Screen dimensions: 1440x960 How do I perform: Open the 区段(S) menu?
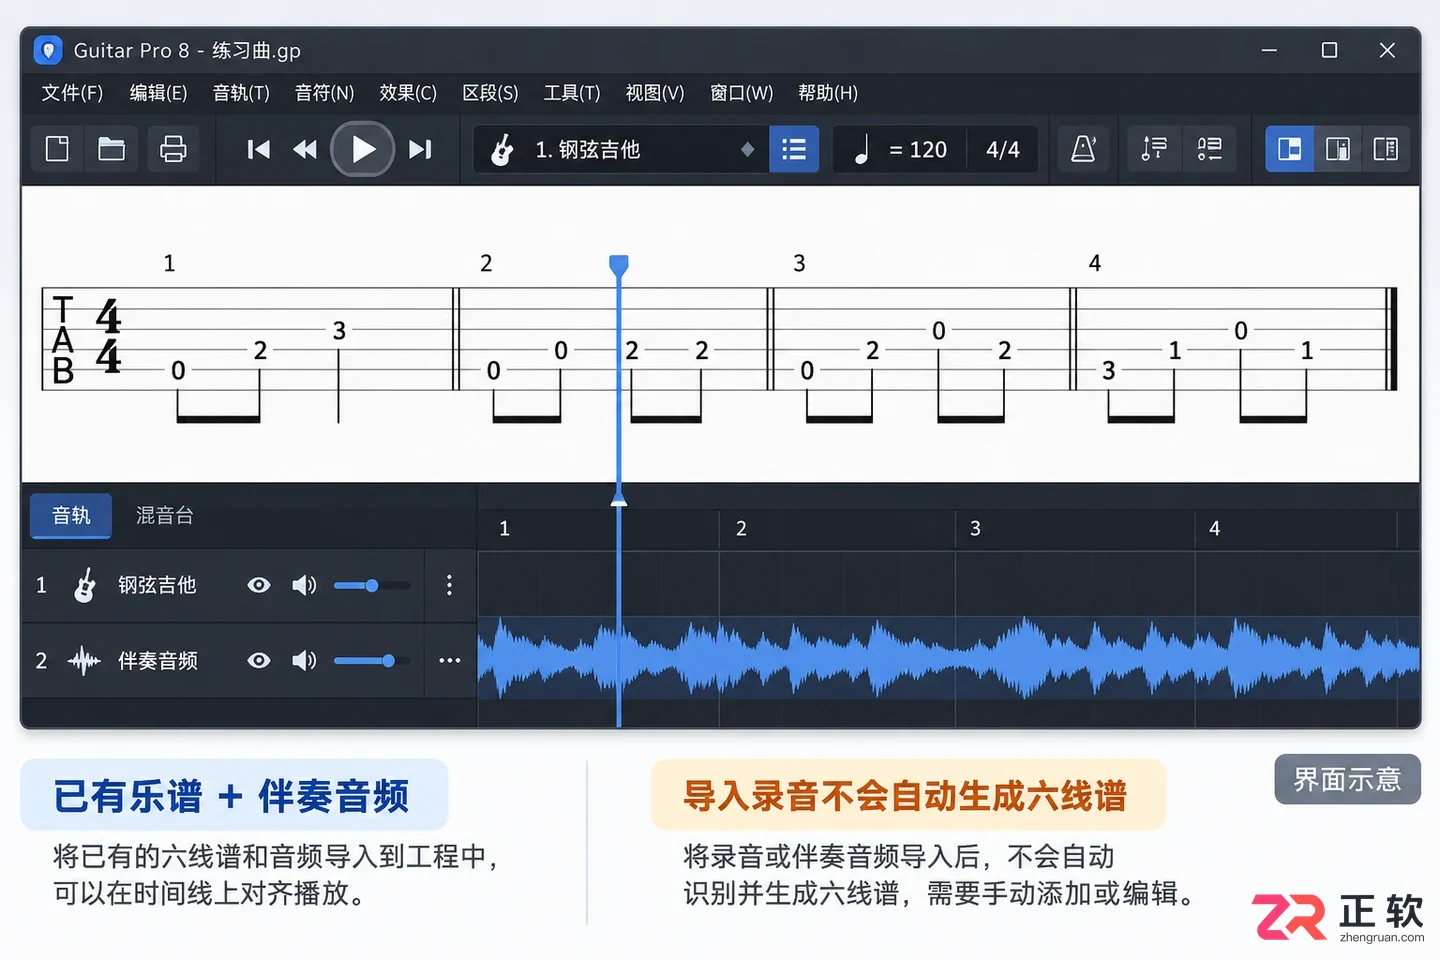[x=490, y=93]
